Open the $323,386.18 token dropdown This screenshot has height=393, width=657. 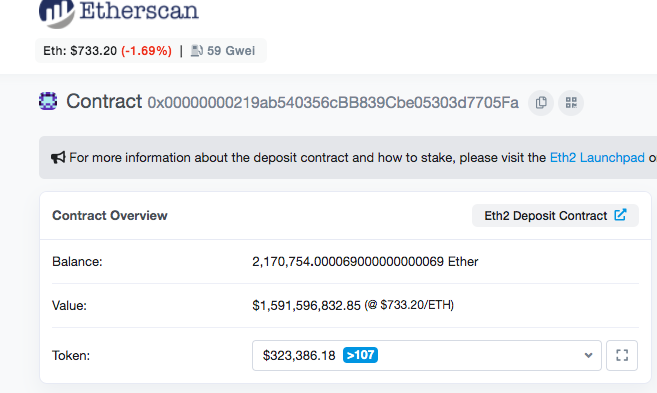tap(427, 355)
